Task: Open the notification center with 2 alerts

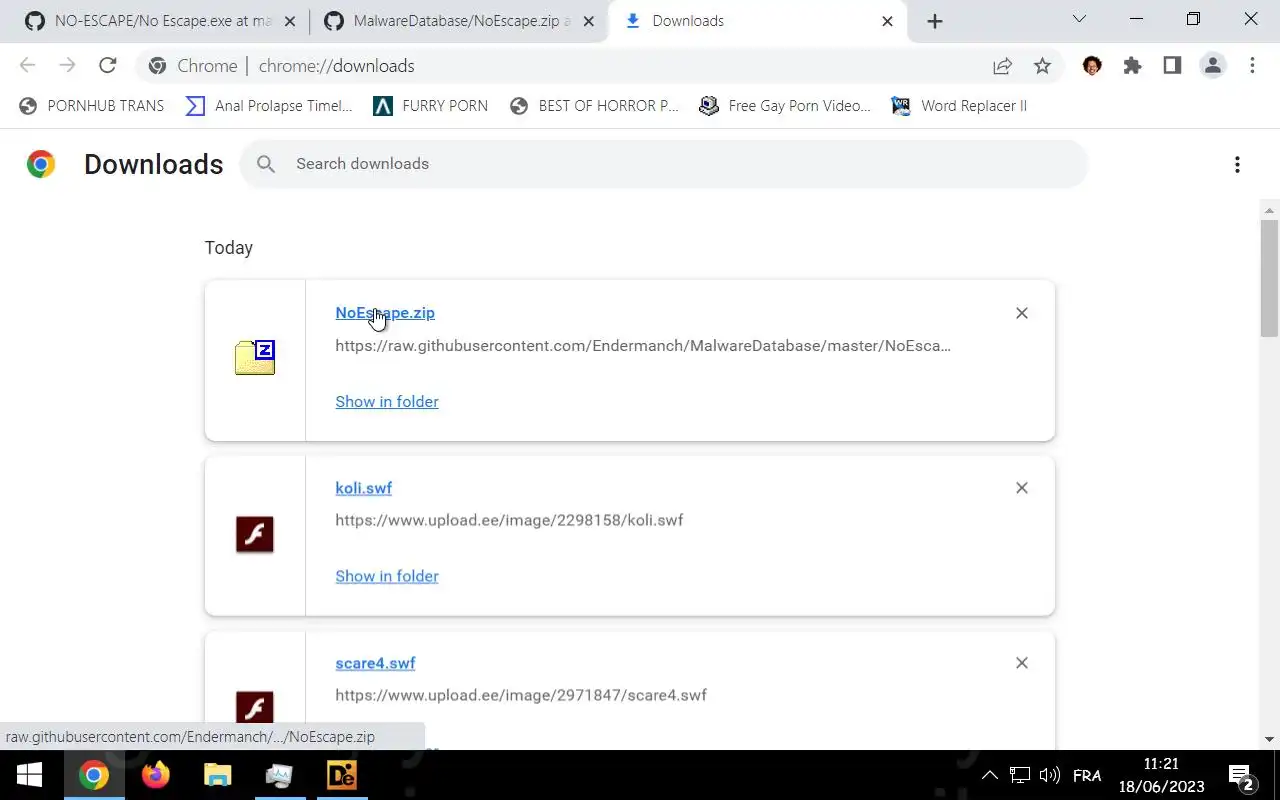Action: (x=1243, y=776)
